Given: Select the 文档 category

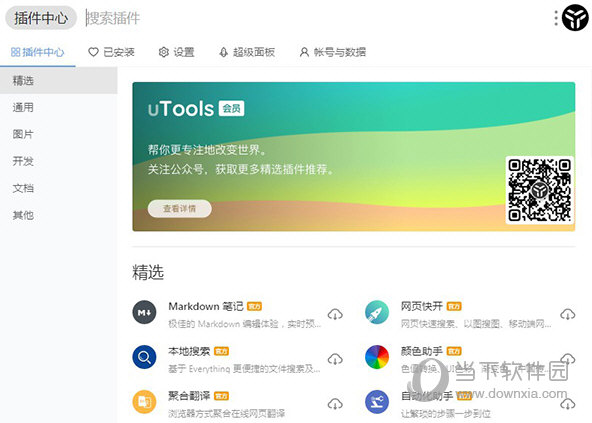Looking at the screenshot, I should [59, 188].
